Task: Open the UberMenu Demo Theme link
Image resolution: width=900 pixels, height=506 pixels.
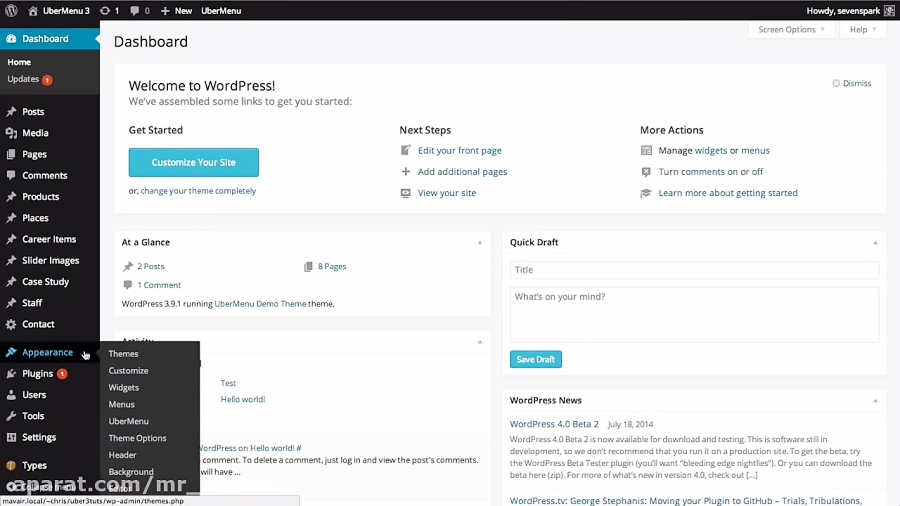Action: point(260,303)
